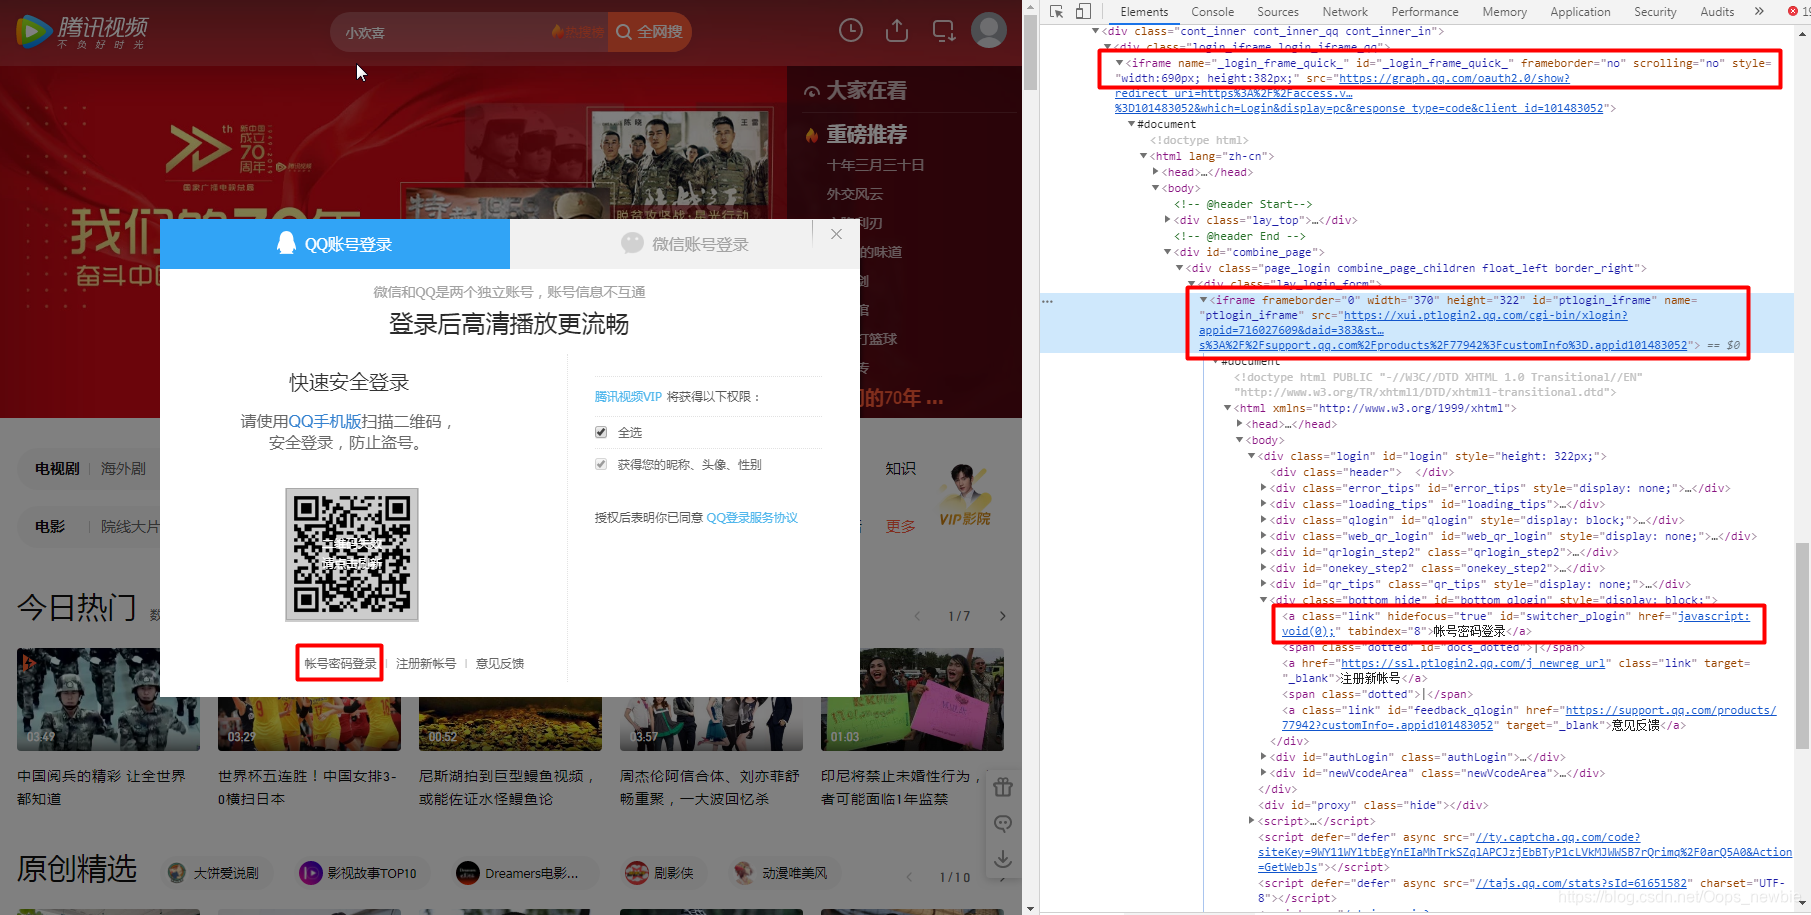
Task: Open the Elements tab in DevTools
Action: 1144,12
